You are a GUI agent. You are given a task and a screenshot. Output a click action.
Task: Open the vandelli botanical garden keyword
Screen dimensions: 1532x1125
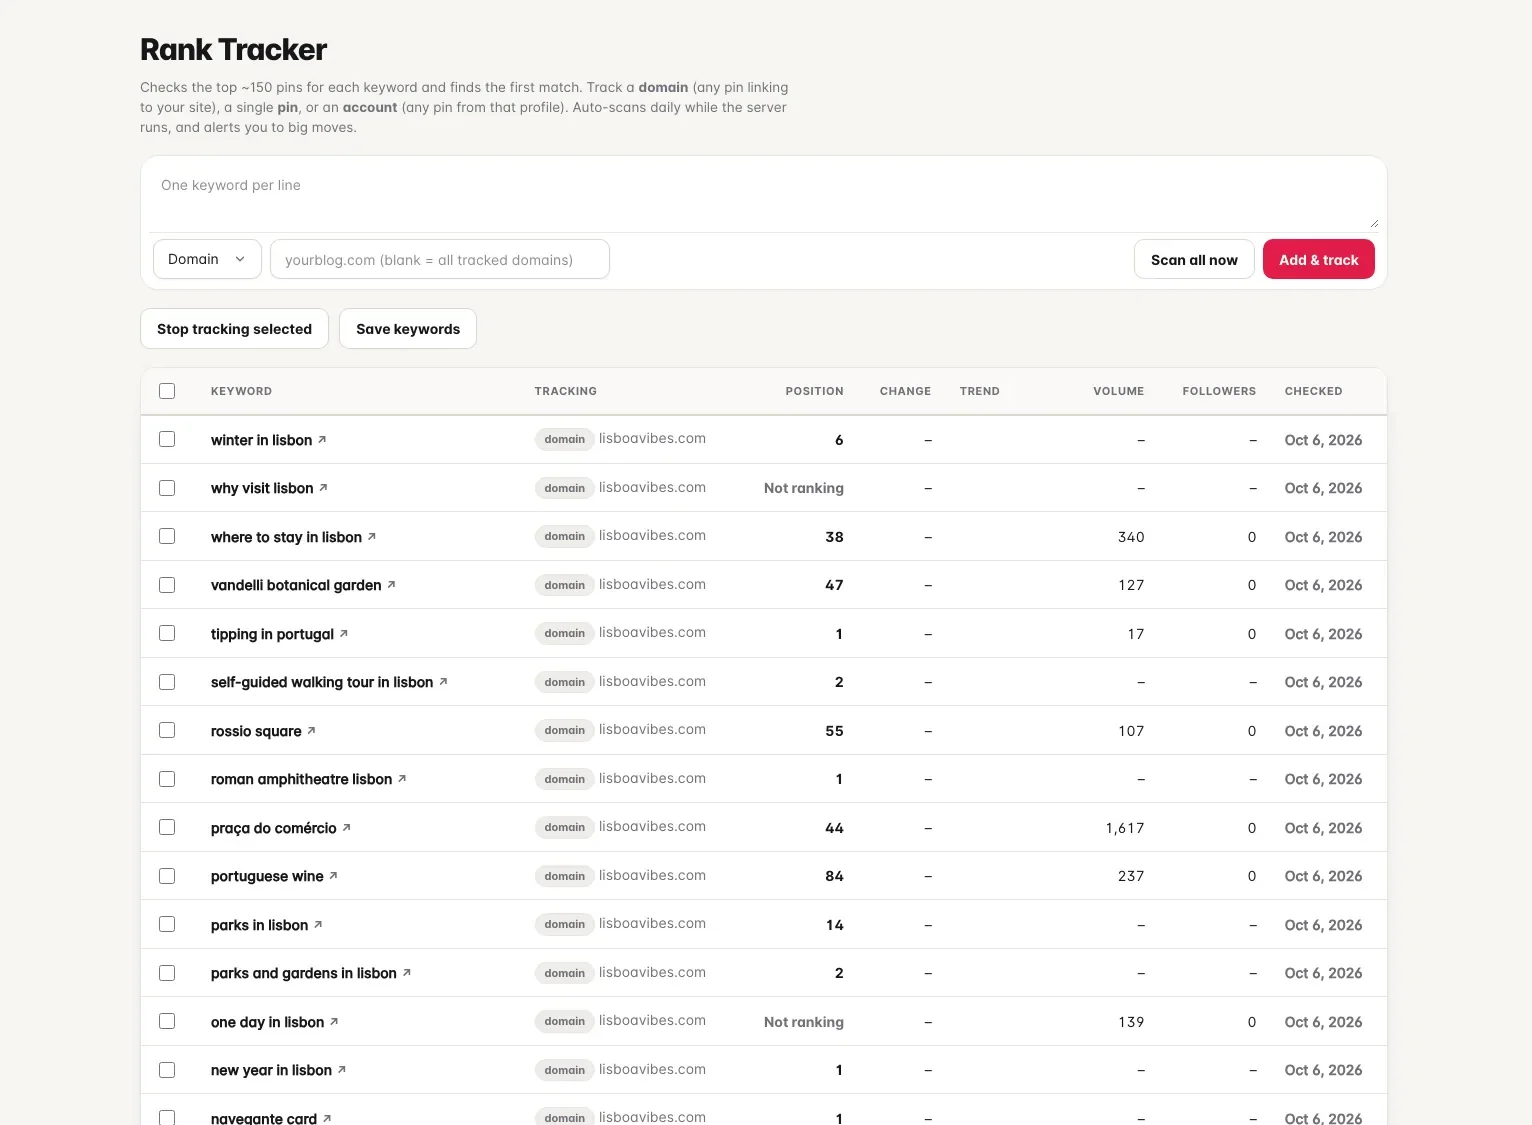click(x=296, y=585)
